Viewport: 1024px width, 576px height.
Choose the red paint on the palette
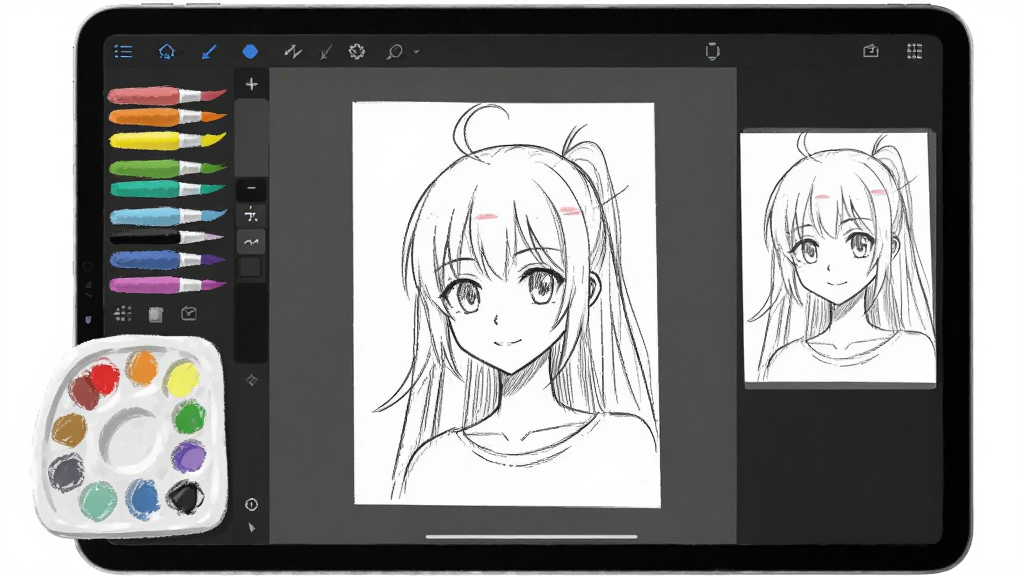(x=104, y=377)
